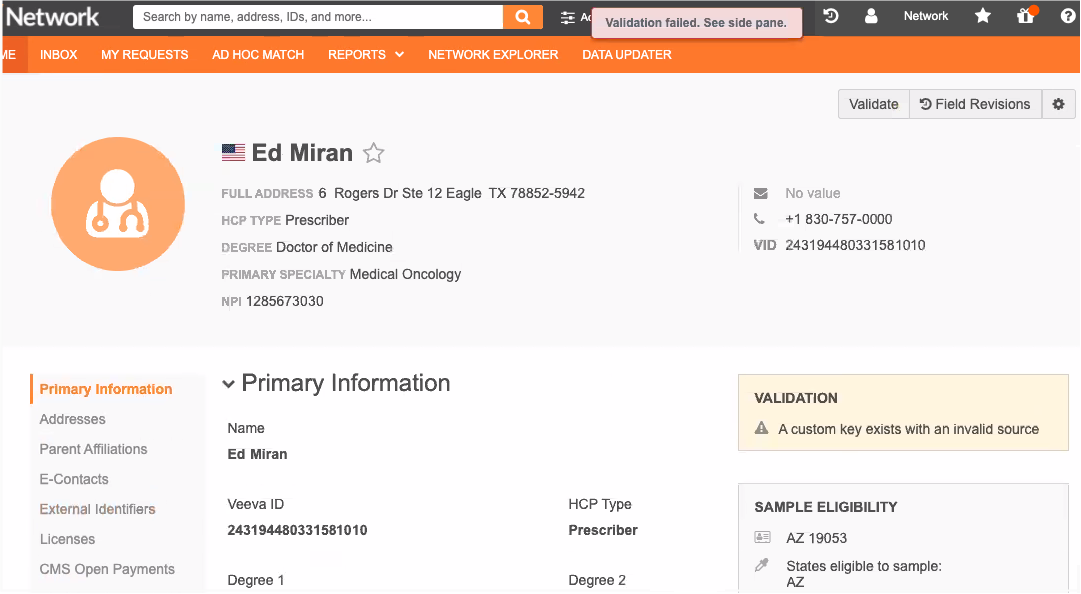Screen dimensions: 1081x594
Task: Click into the main search field
Action: [x=318, y=17]
